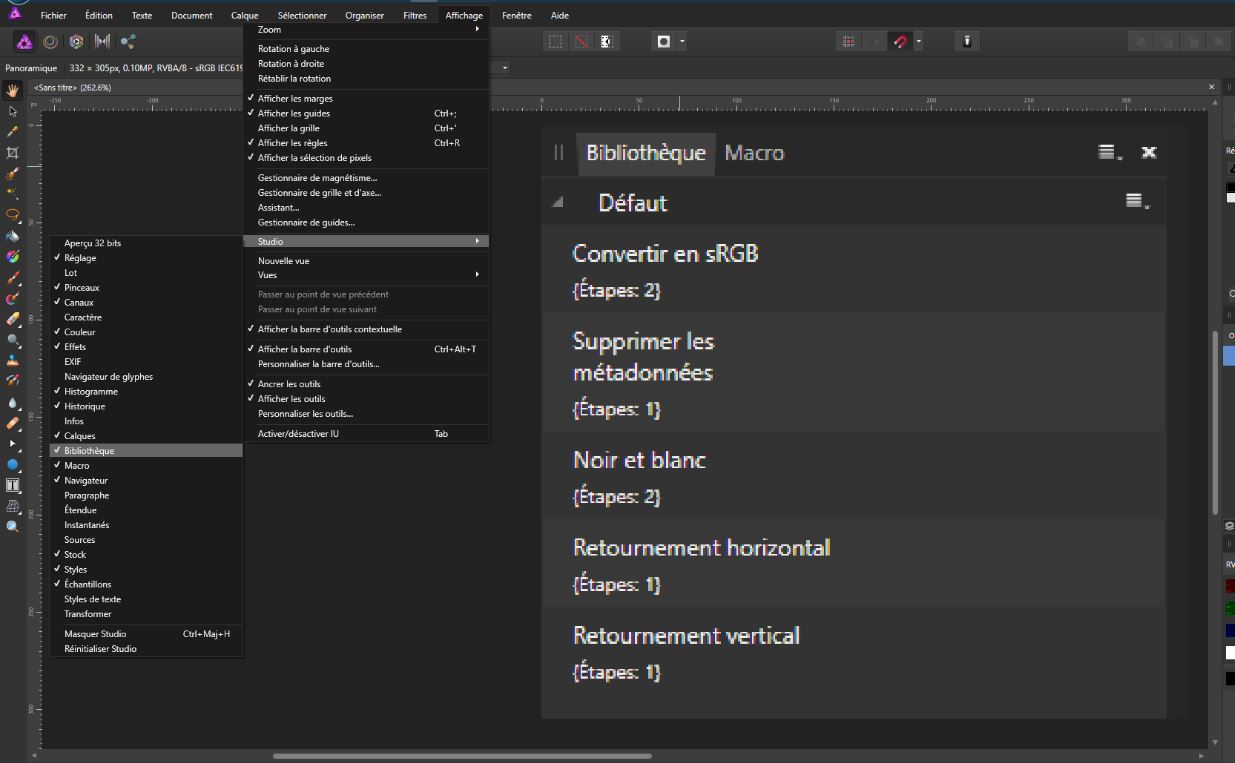Image resolution: width=1235 pixels, height=763 pixels.
Task: Select the Clone Stamp tool
Action: click(x=13, y=360)
